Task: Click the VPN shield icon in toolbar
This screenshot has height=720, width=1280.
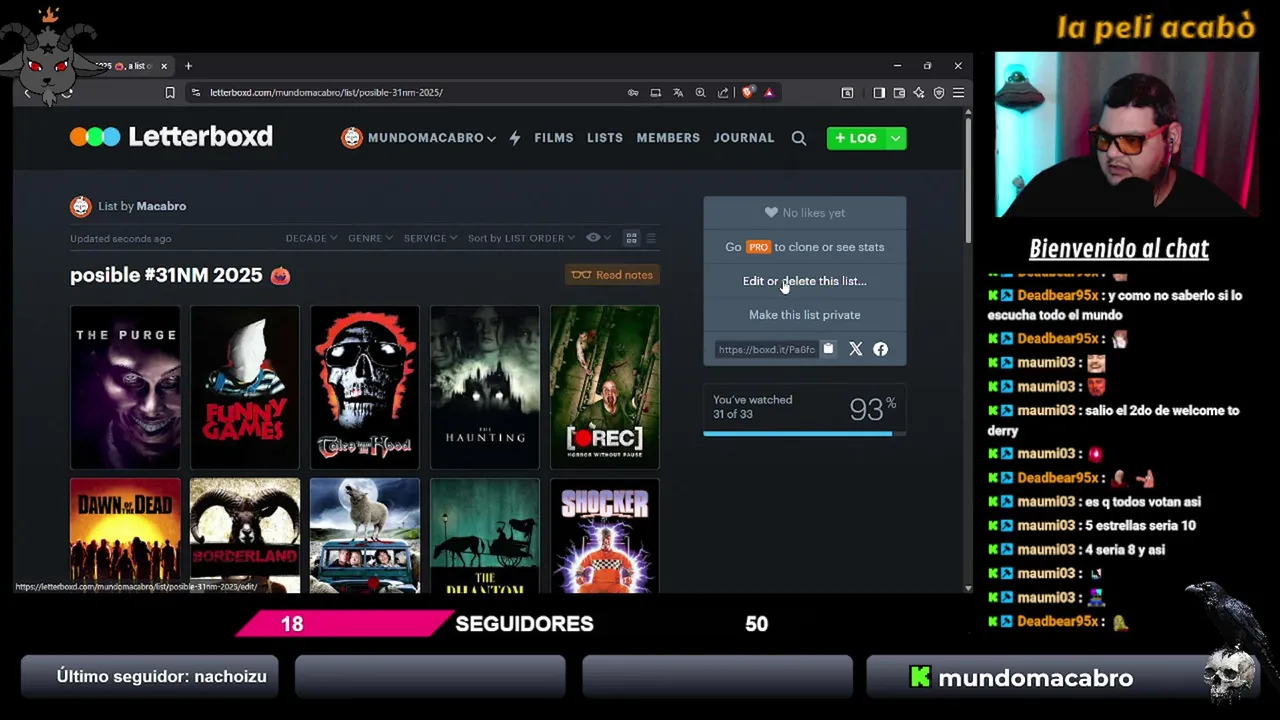Action: (939, 92)
